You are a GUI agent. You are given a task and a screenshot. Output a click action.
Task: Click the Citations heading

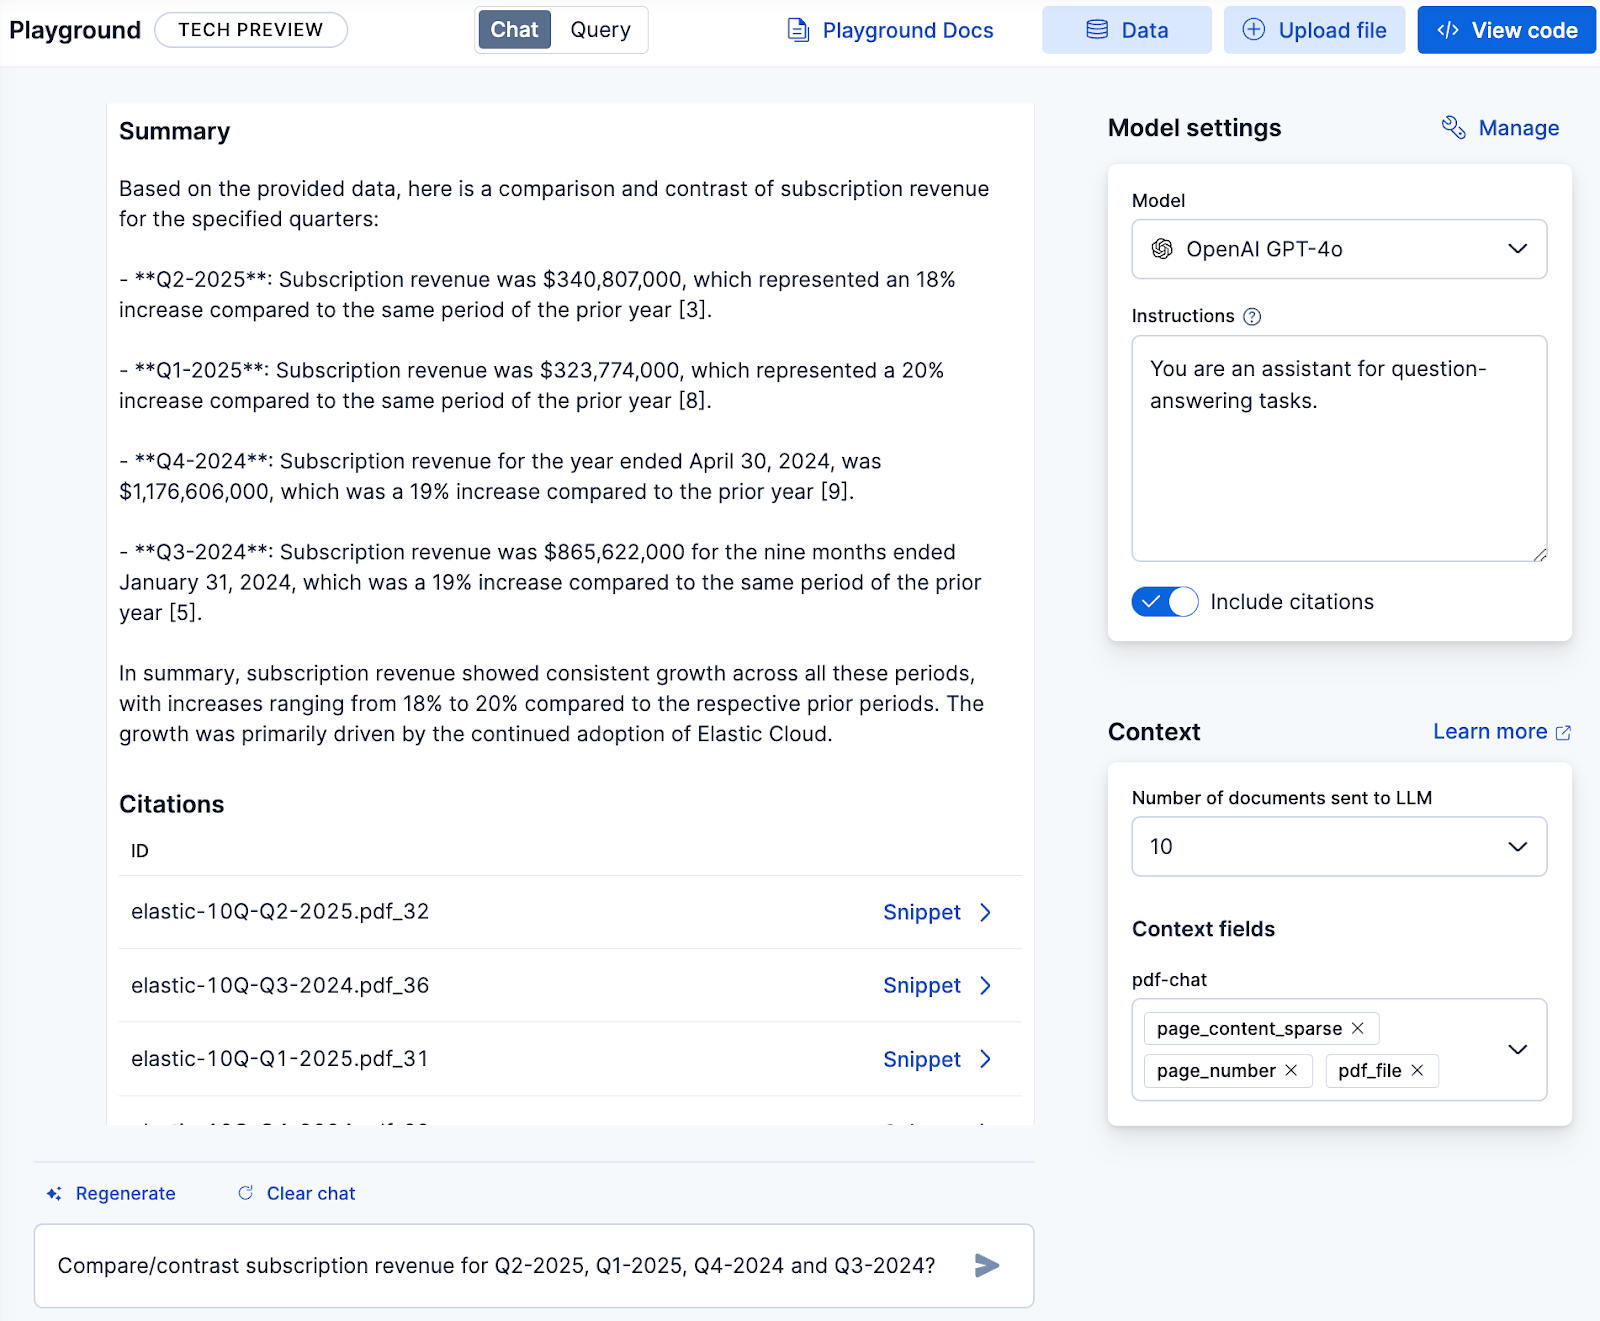[x=172, y=805]
